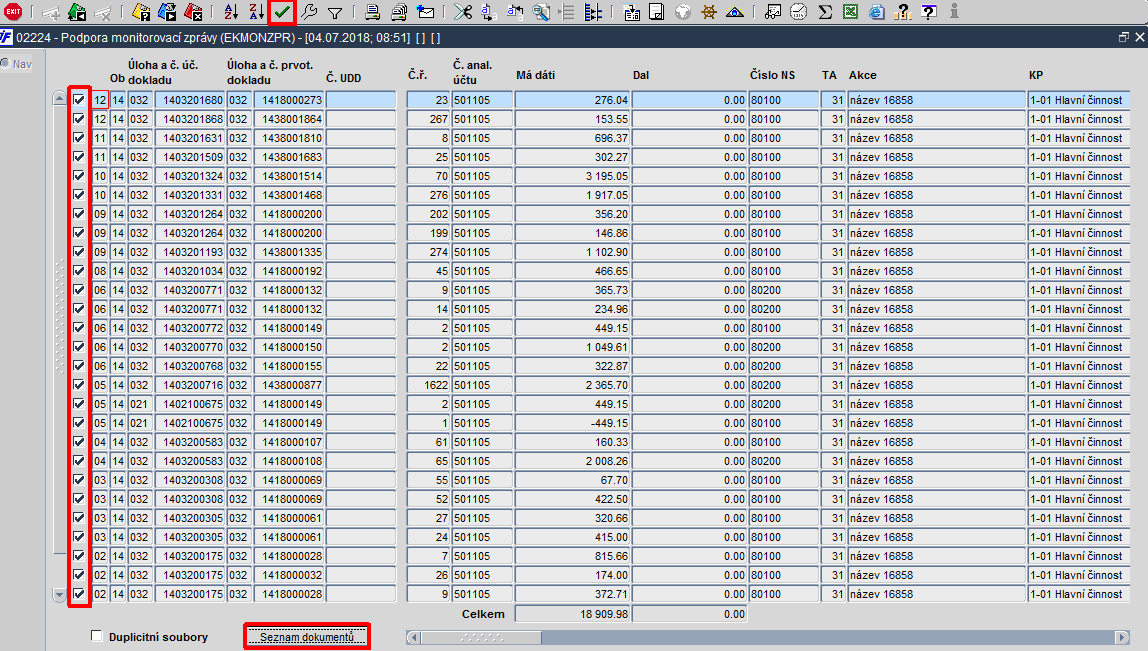Uncheck the row with amount 372.71
The height and width of the screenshot is (651, 1148).
tap(79, 594)
